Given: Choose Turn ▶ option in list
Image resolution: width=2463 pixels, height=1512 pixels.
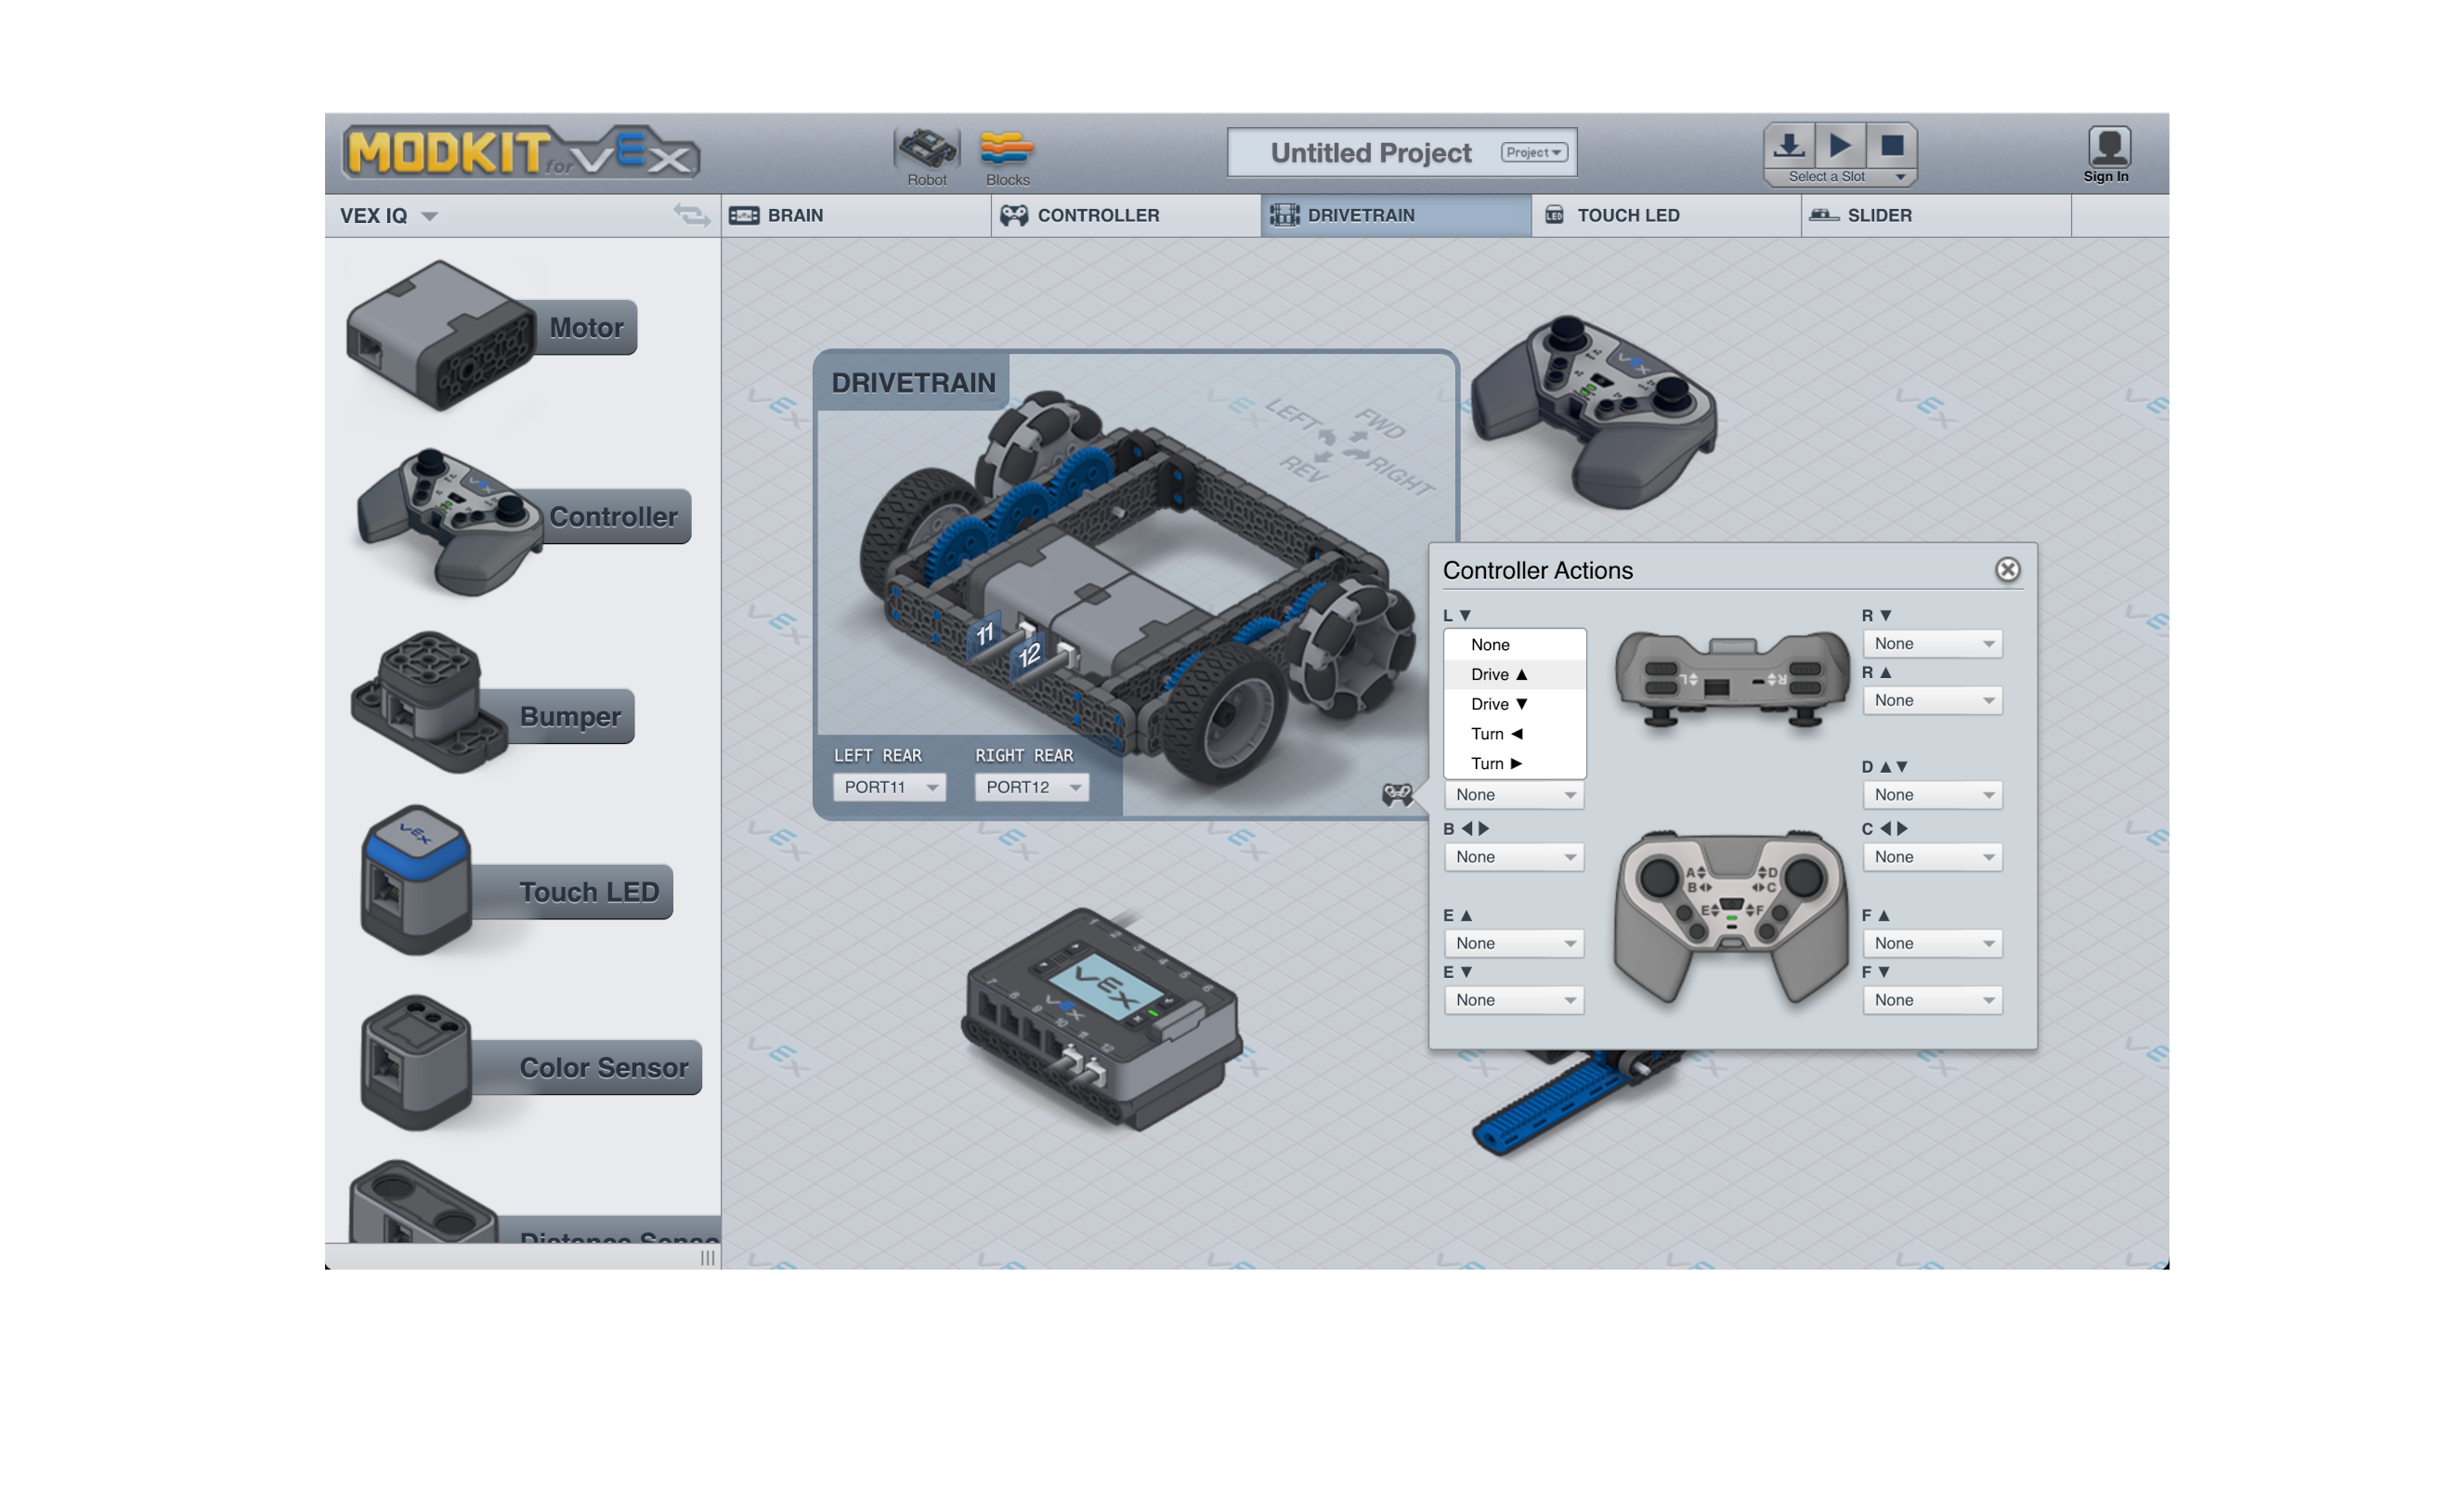Looking at the screenshot, I should coord(1495,763).
